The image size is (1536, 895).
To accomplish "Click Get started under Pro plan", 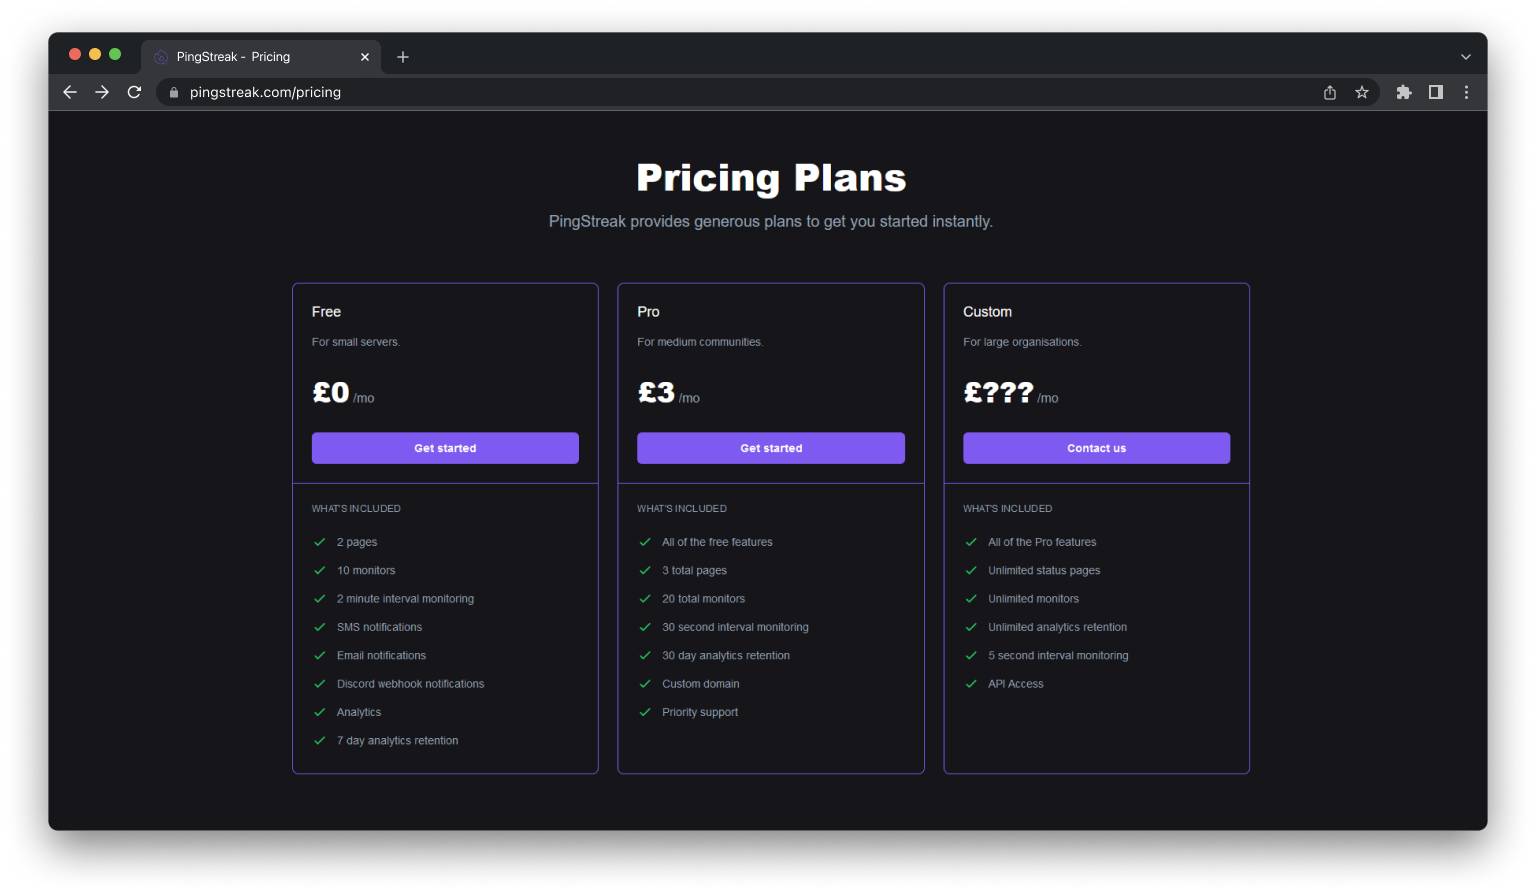I will pos(771,448).
